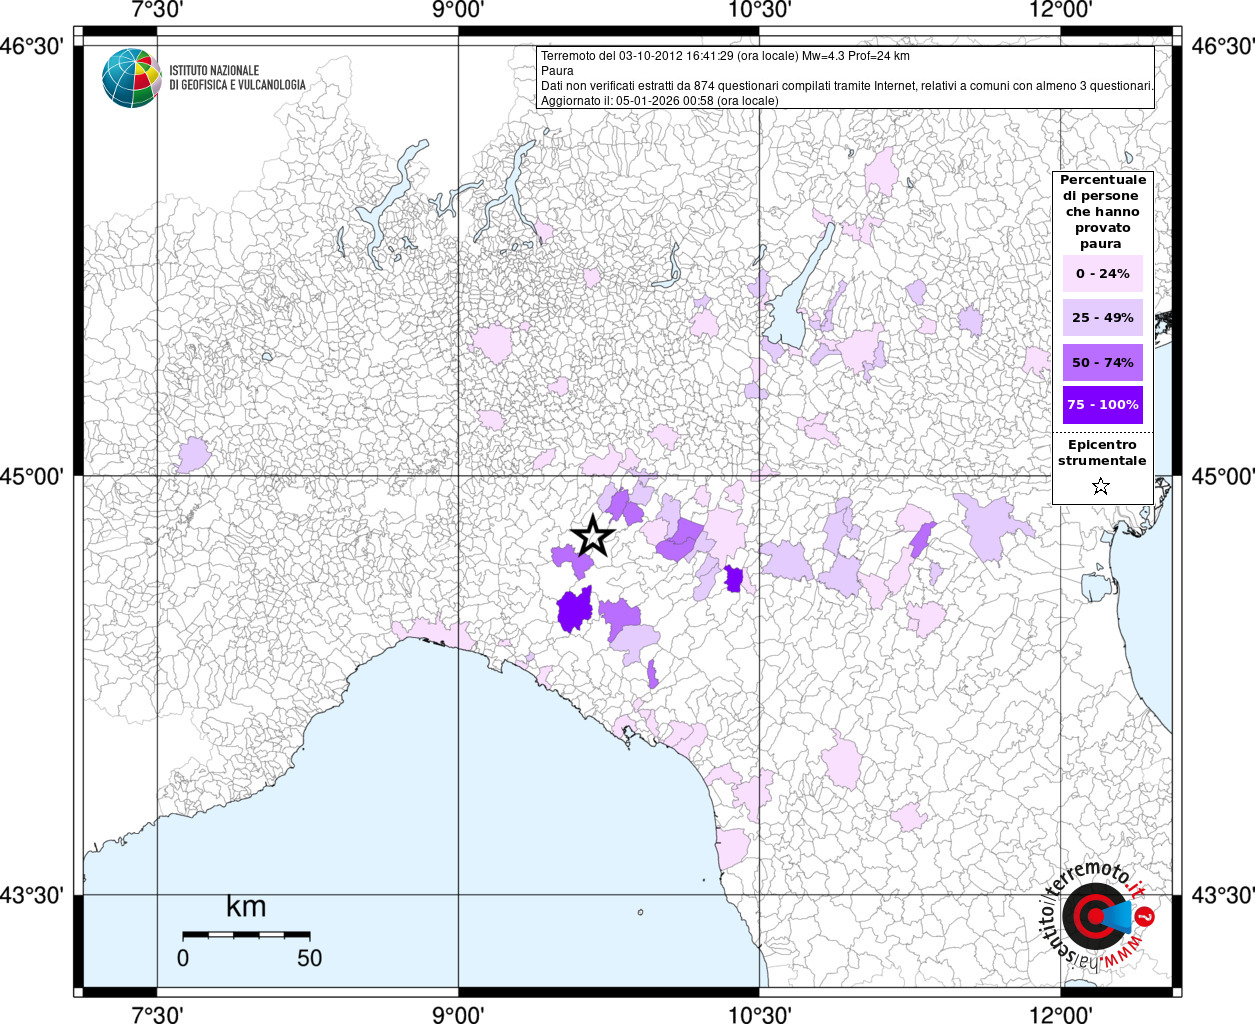Click the top axis label 9°00'

click(458, 11)
